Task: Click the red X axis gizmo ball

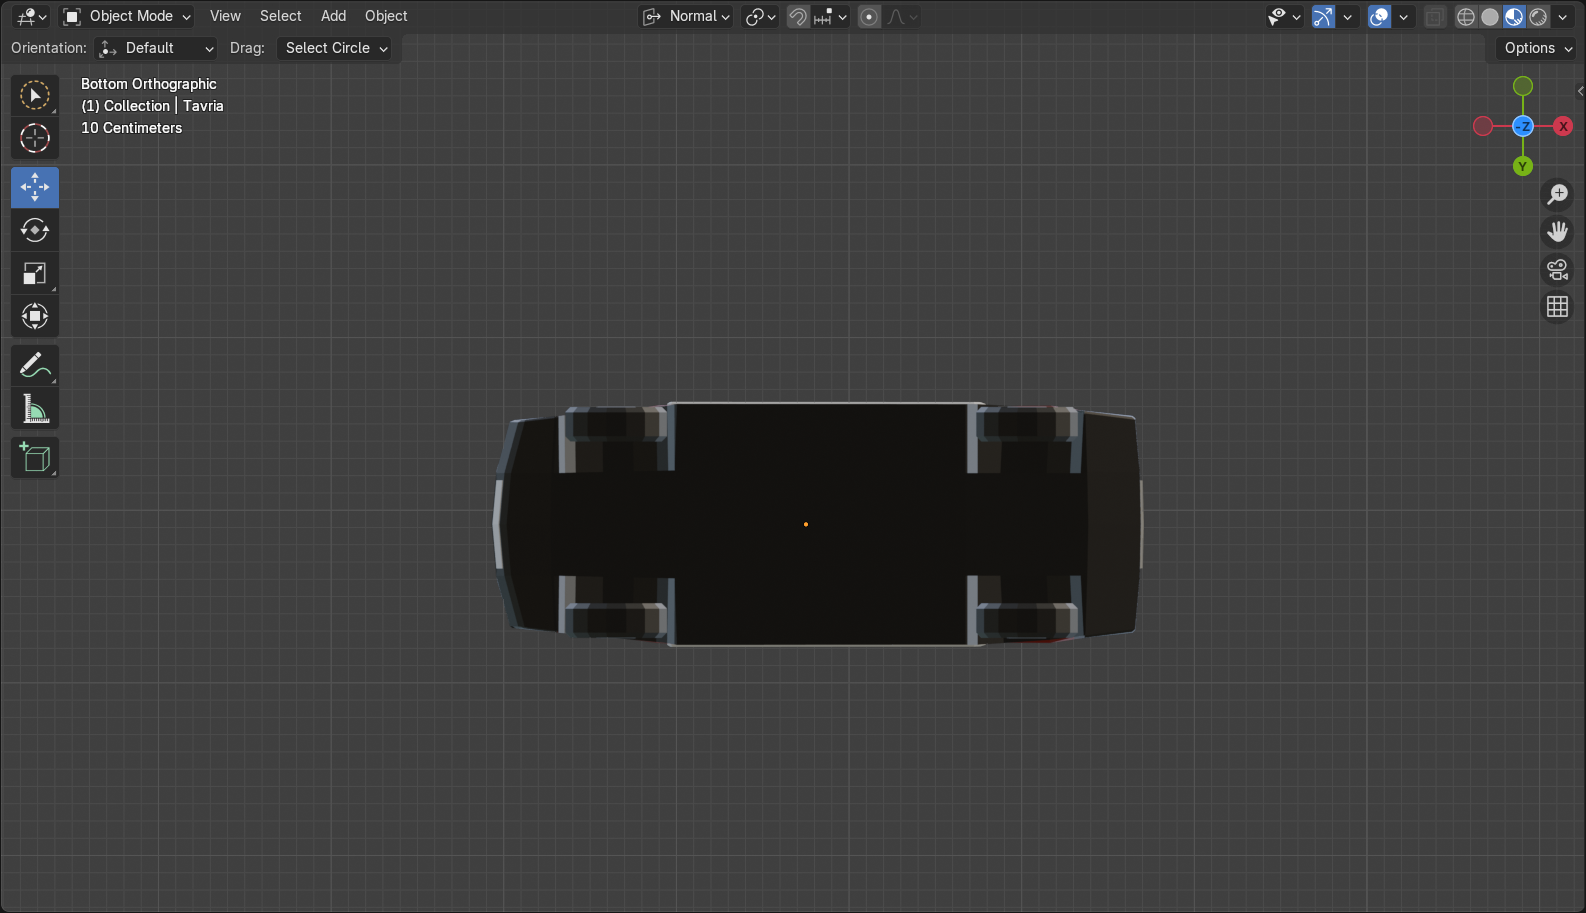Action: click(1563, 126)
